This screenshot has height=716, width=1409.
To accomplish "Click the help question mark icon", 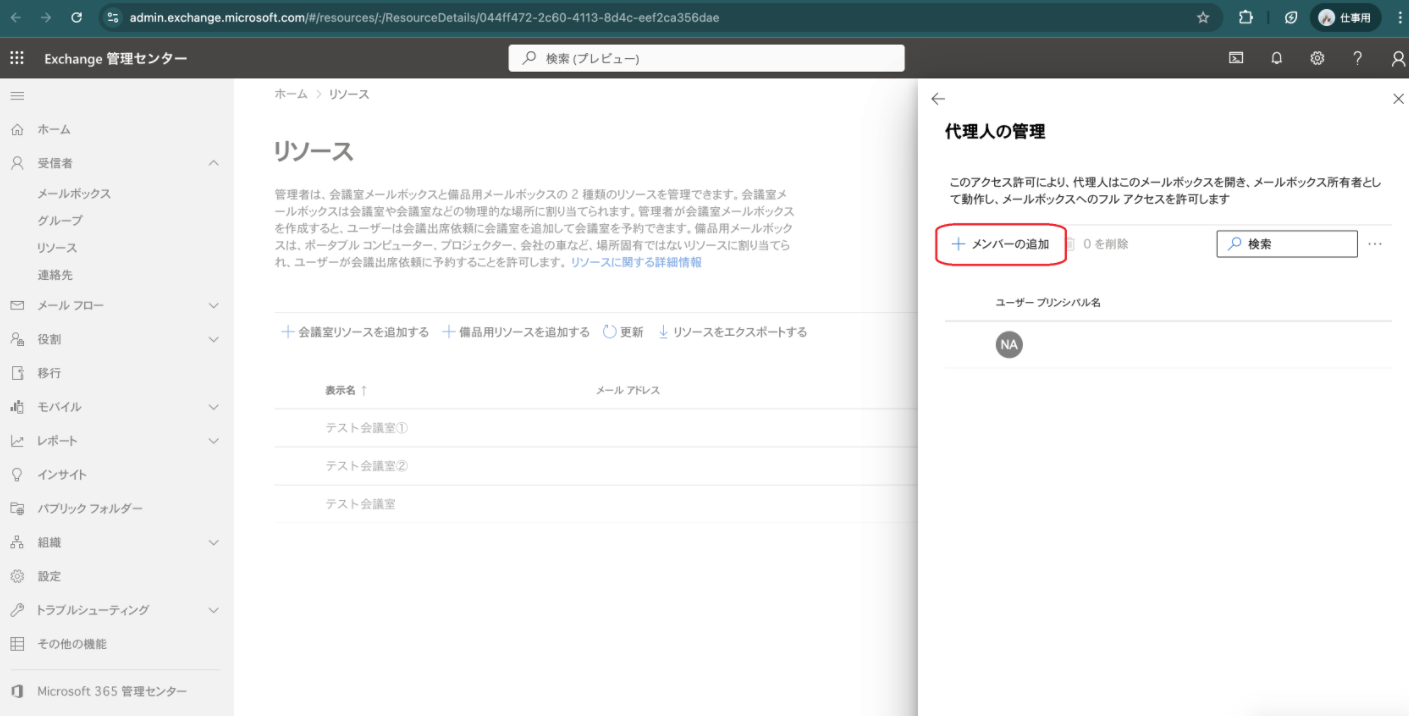I will (1357, 58).
